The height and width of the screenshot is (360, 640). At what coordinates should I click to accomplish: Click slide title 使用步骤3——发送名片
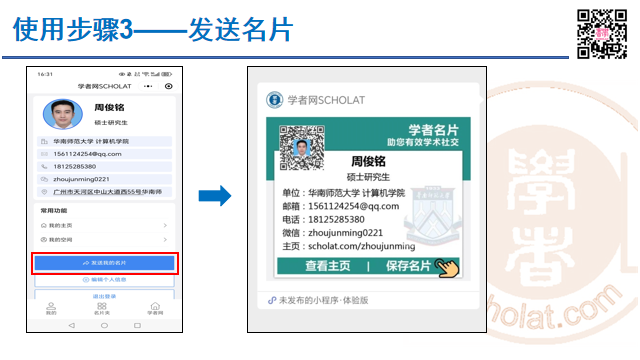[153, 29]
